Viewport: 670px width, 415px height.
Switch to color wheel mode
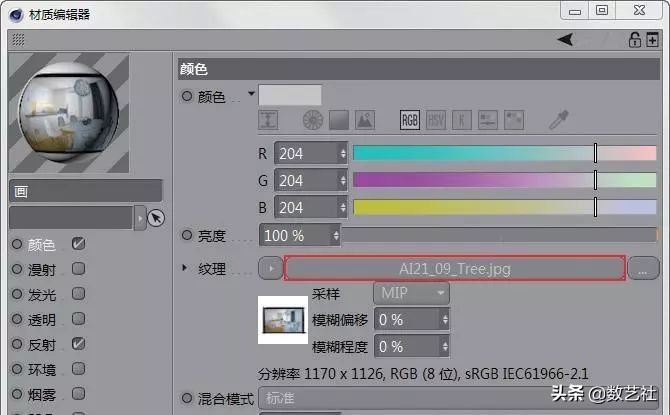point(313,120)
